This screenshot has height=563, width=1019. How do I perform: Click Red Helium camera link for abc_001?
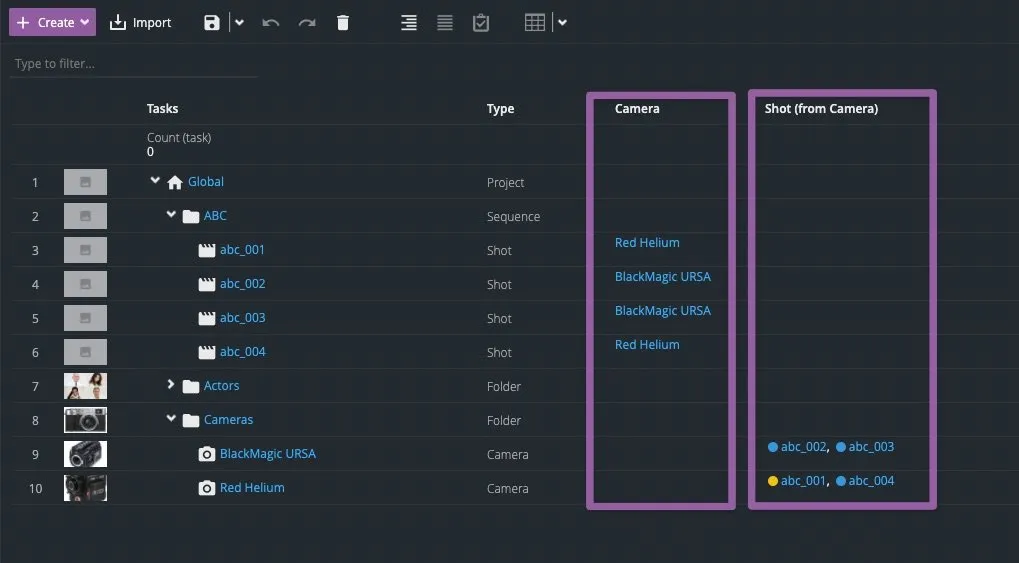pyautogui.click(x=647, y=243)
